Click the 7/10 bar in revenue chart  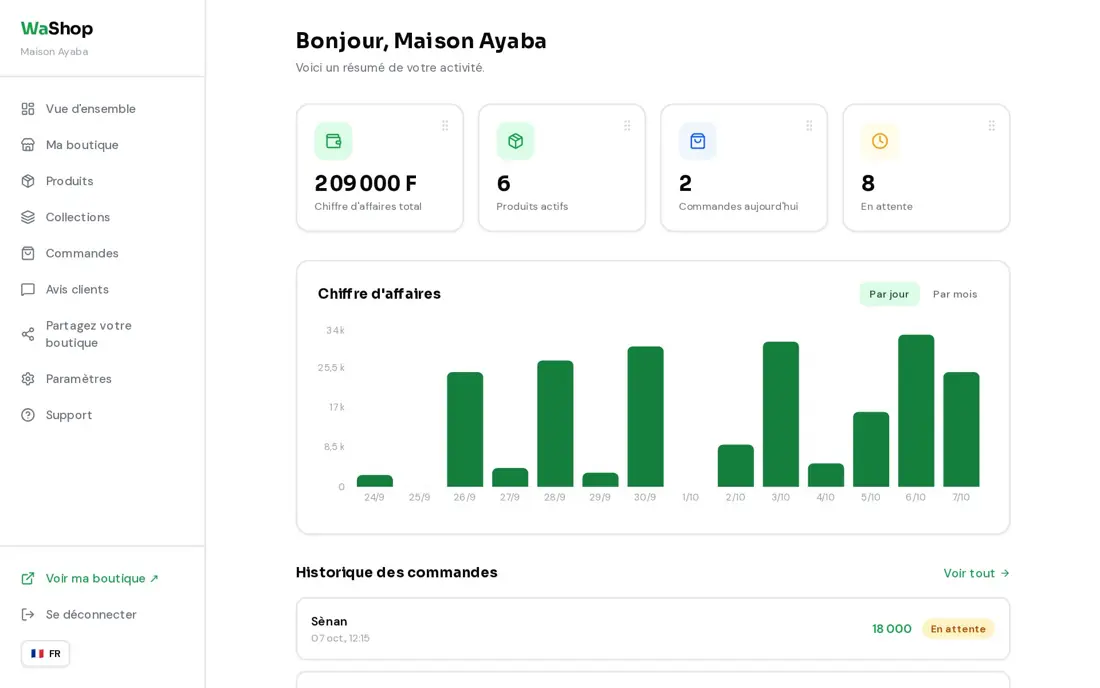(961, 429)
